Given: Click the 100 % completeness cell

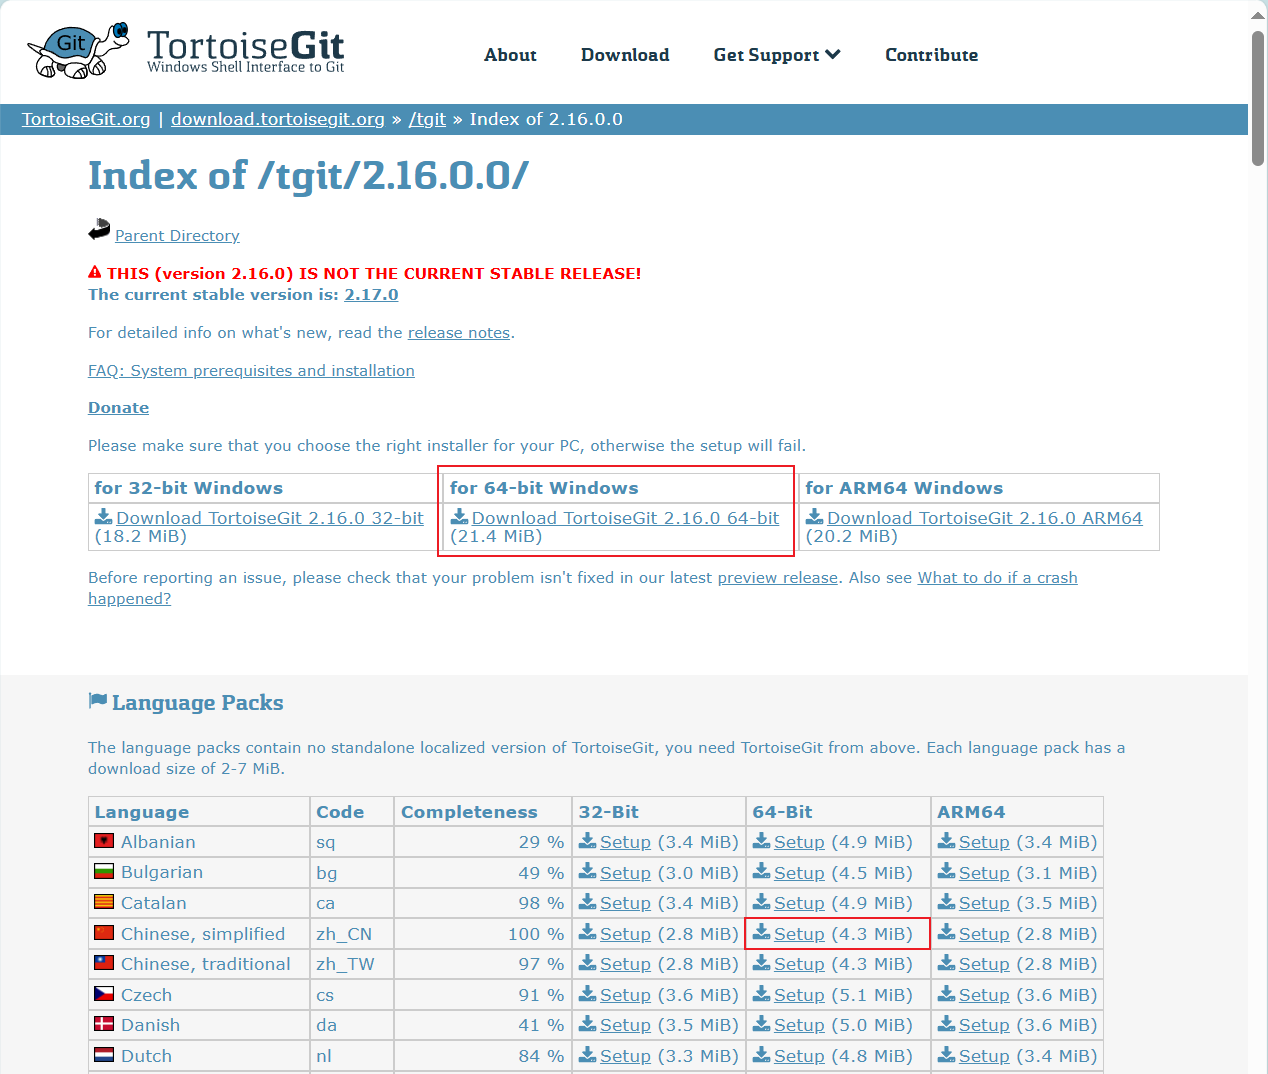Looking at the screenshot, I should pos(482,934).
